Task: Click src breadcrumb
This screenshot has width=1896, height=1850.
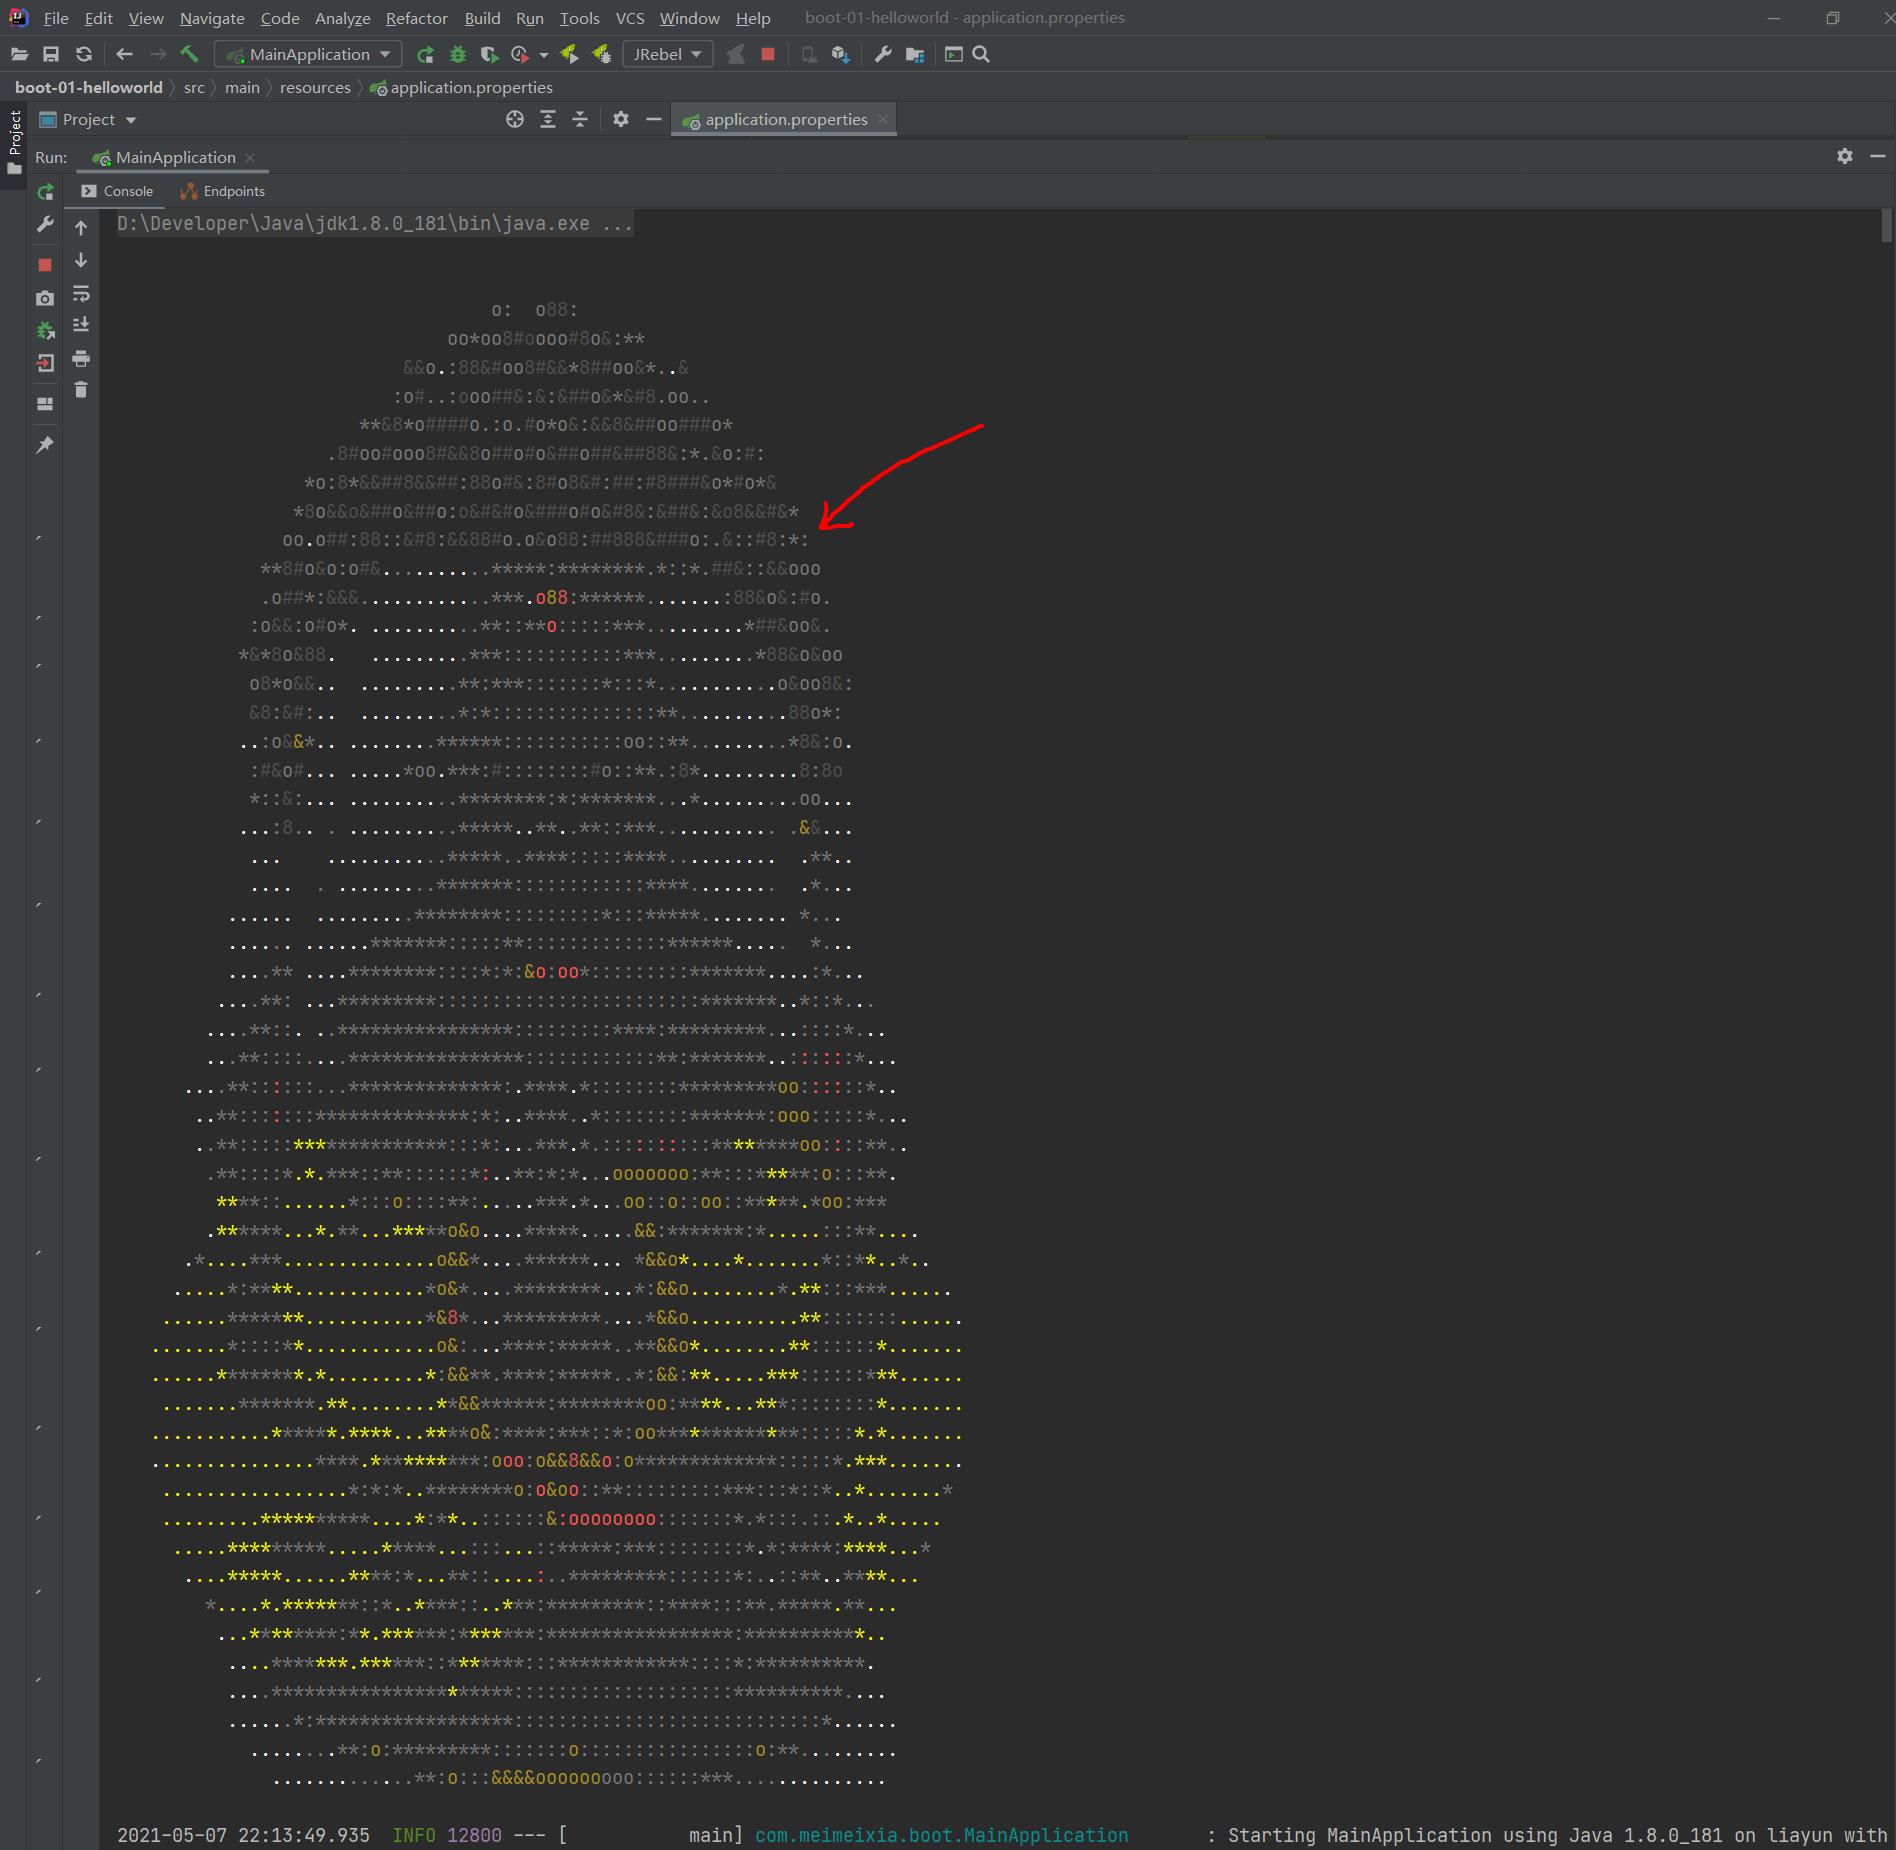Action: click(194, 87)
